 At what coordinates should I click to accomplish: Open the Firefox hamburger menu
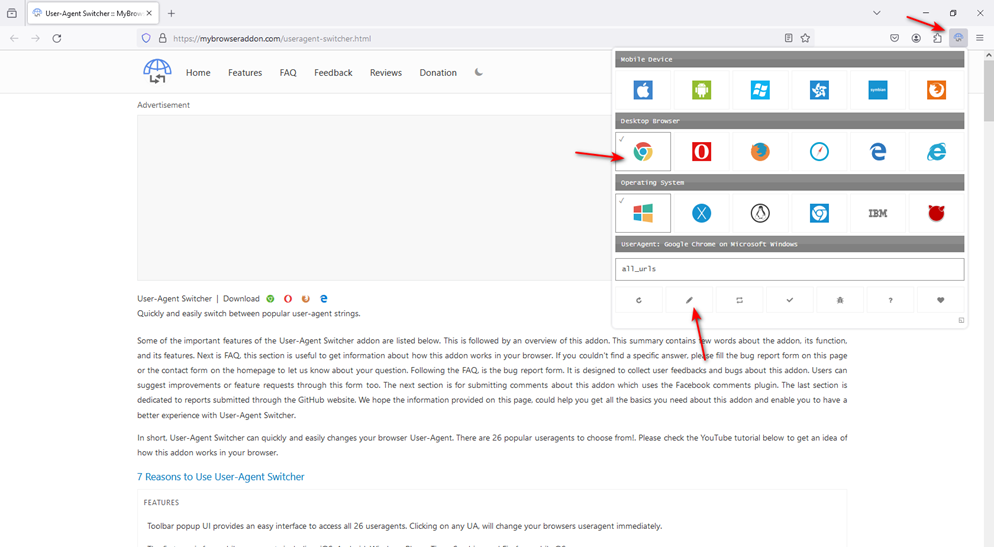click(x=979, y=38)
